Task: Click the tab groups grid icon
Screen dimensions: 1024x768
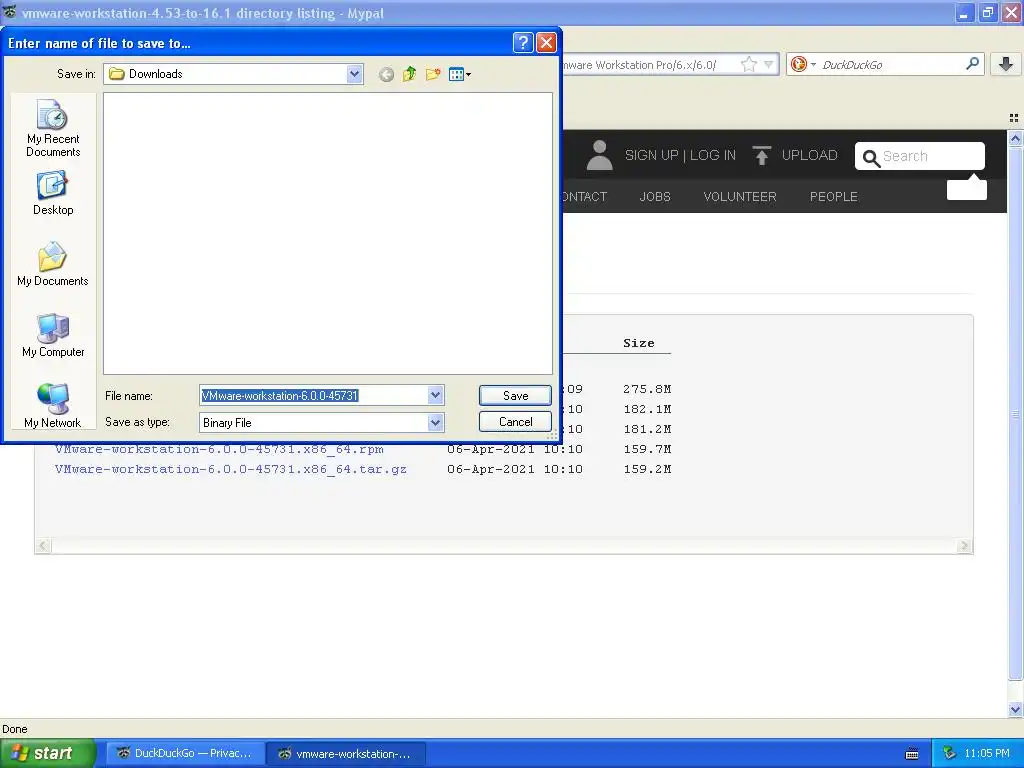Action: [x=1014, y=118]
